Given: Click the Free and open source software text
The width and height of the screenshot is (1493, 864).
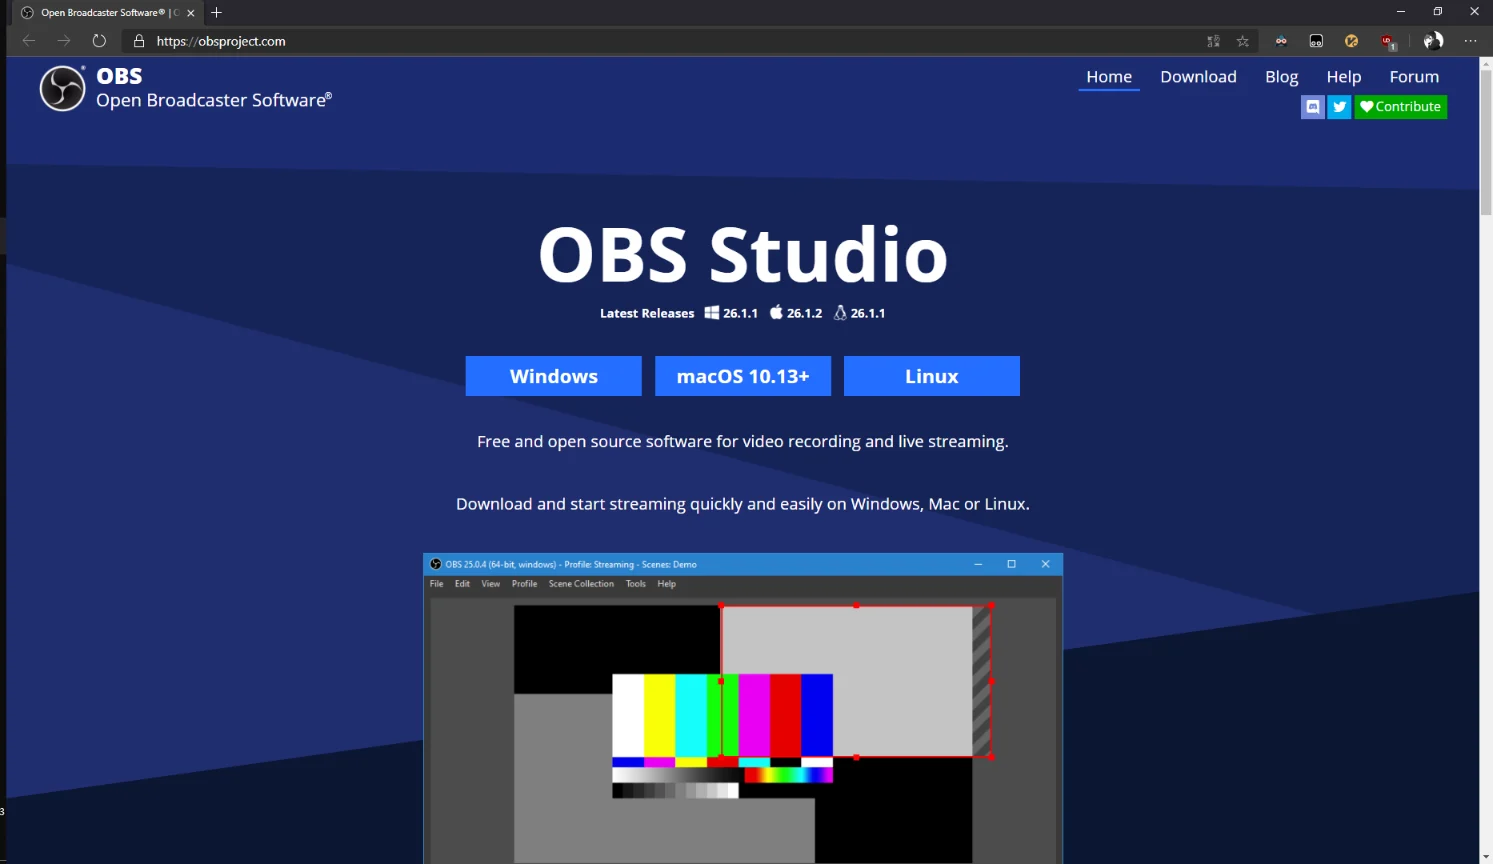Looking at the screenshot, I should (743, 441).
